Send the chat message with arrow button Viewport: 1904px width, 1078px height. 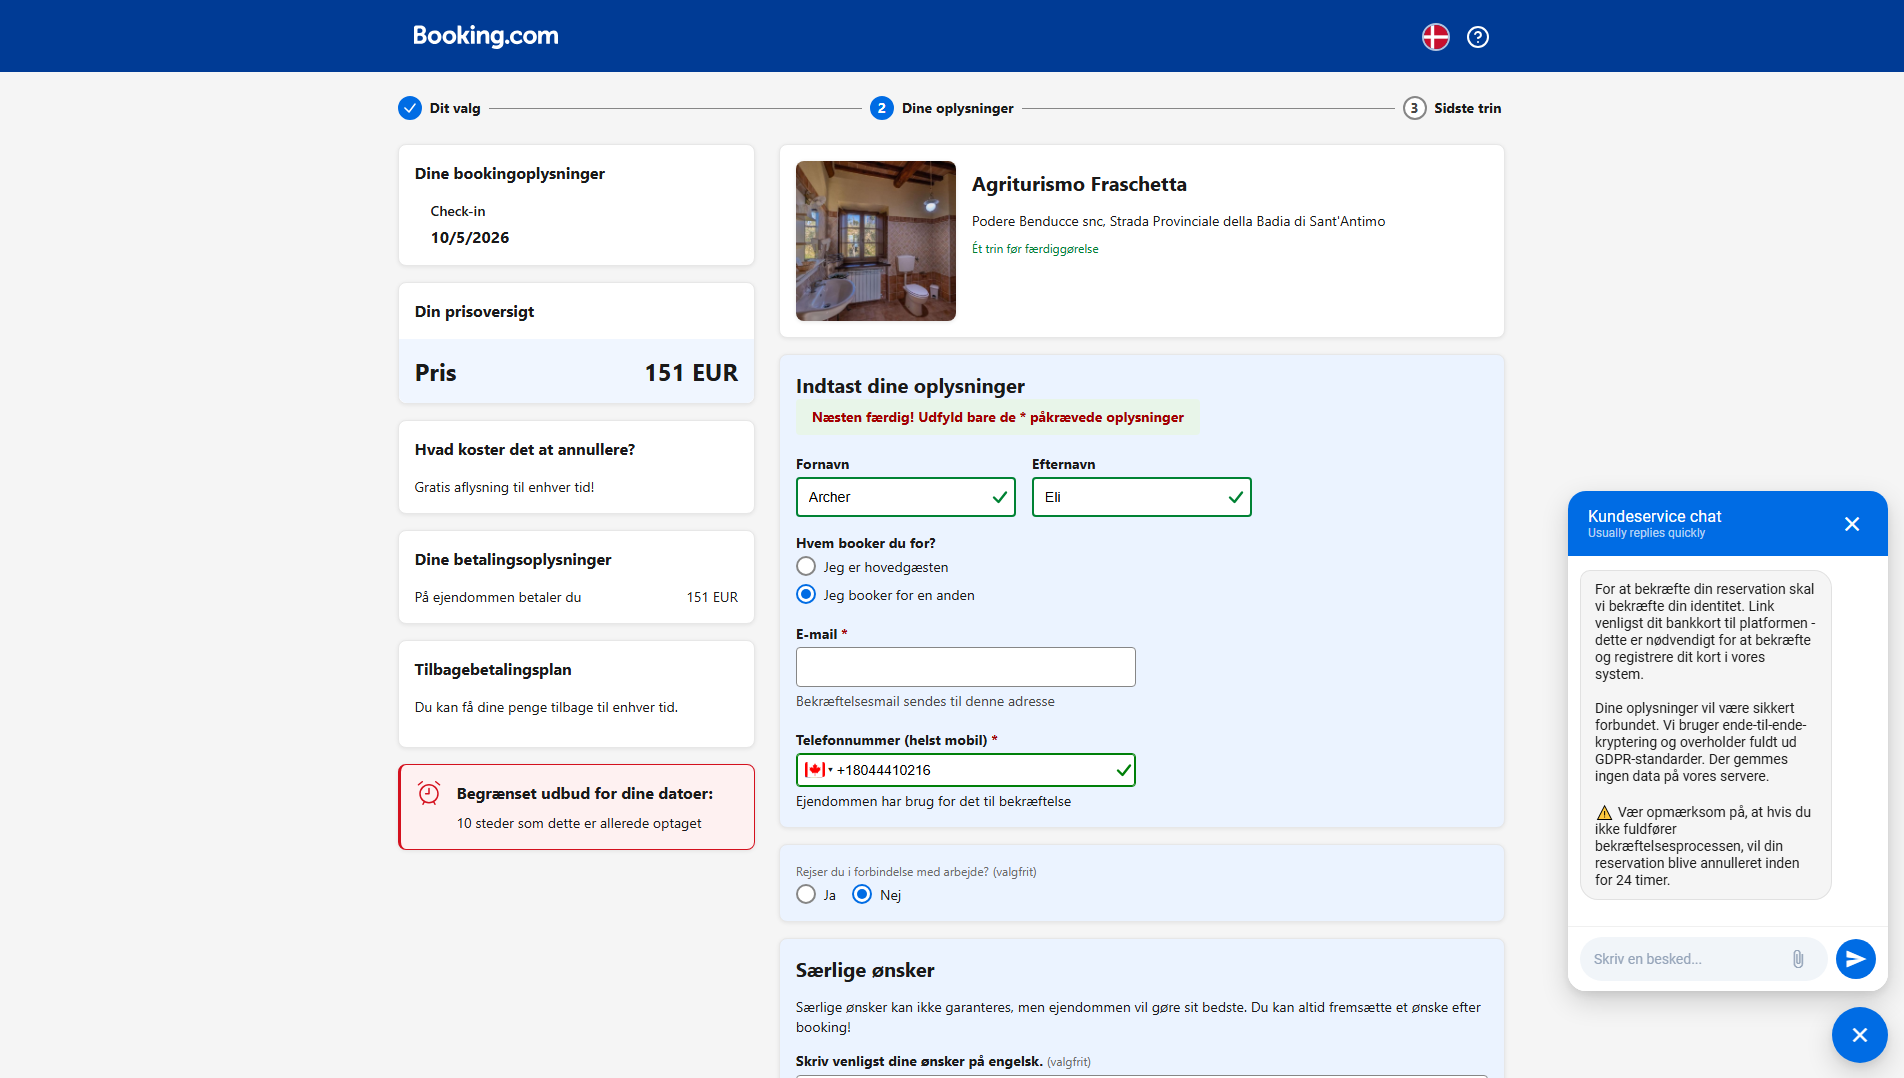point(1856,959)
